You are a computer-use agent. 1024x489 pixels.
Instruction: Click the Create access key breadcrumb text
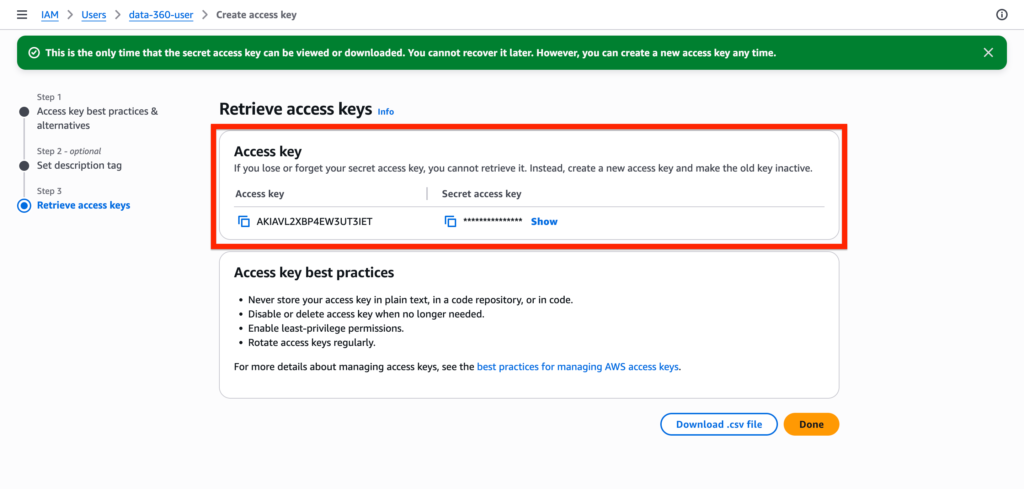click(x=256, y=15)
